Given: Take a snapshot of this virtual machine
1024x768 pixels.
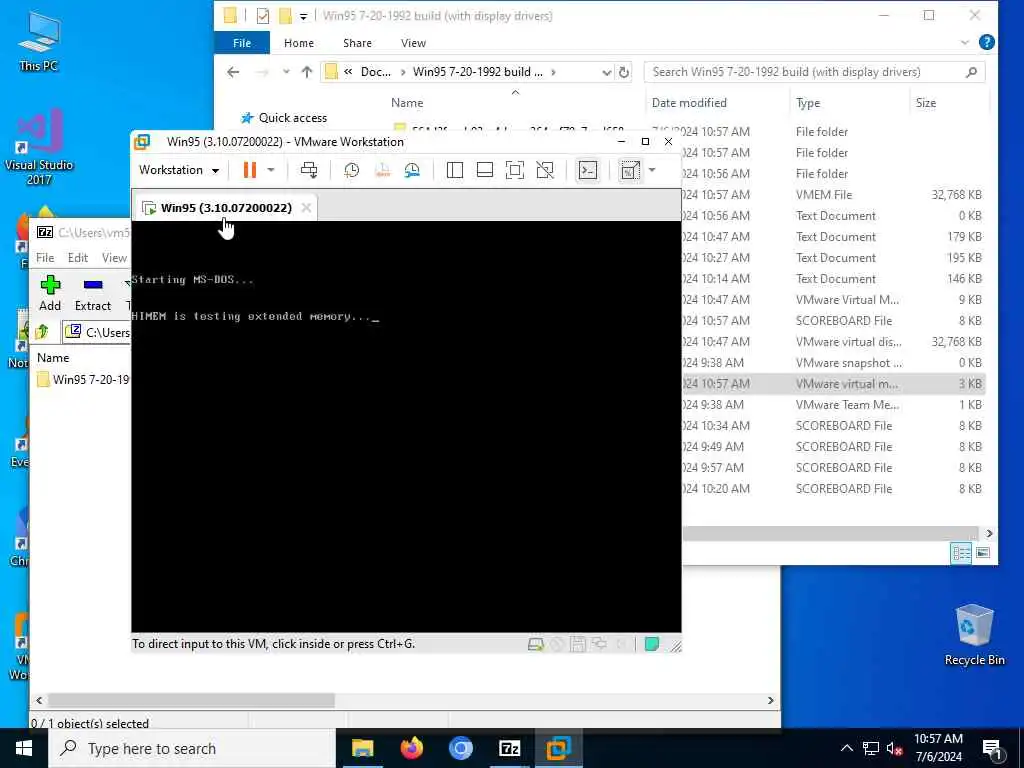Looking at the screenshot, I should (351, 170).
